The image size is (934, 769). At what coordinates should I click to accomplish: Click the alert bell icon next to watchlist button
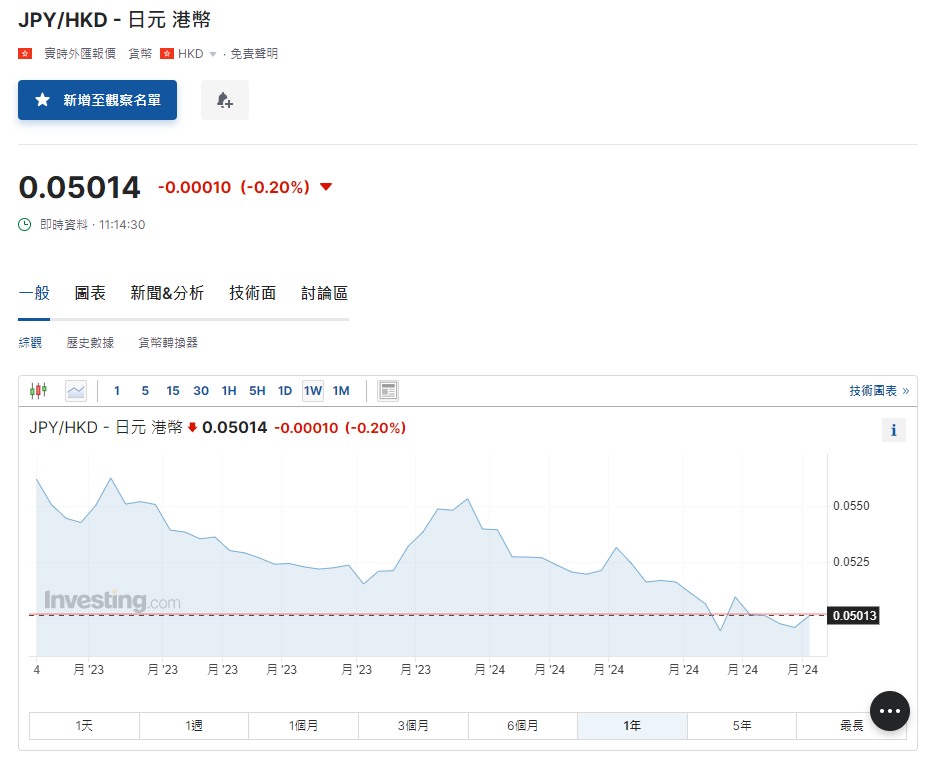224,100
